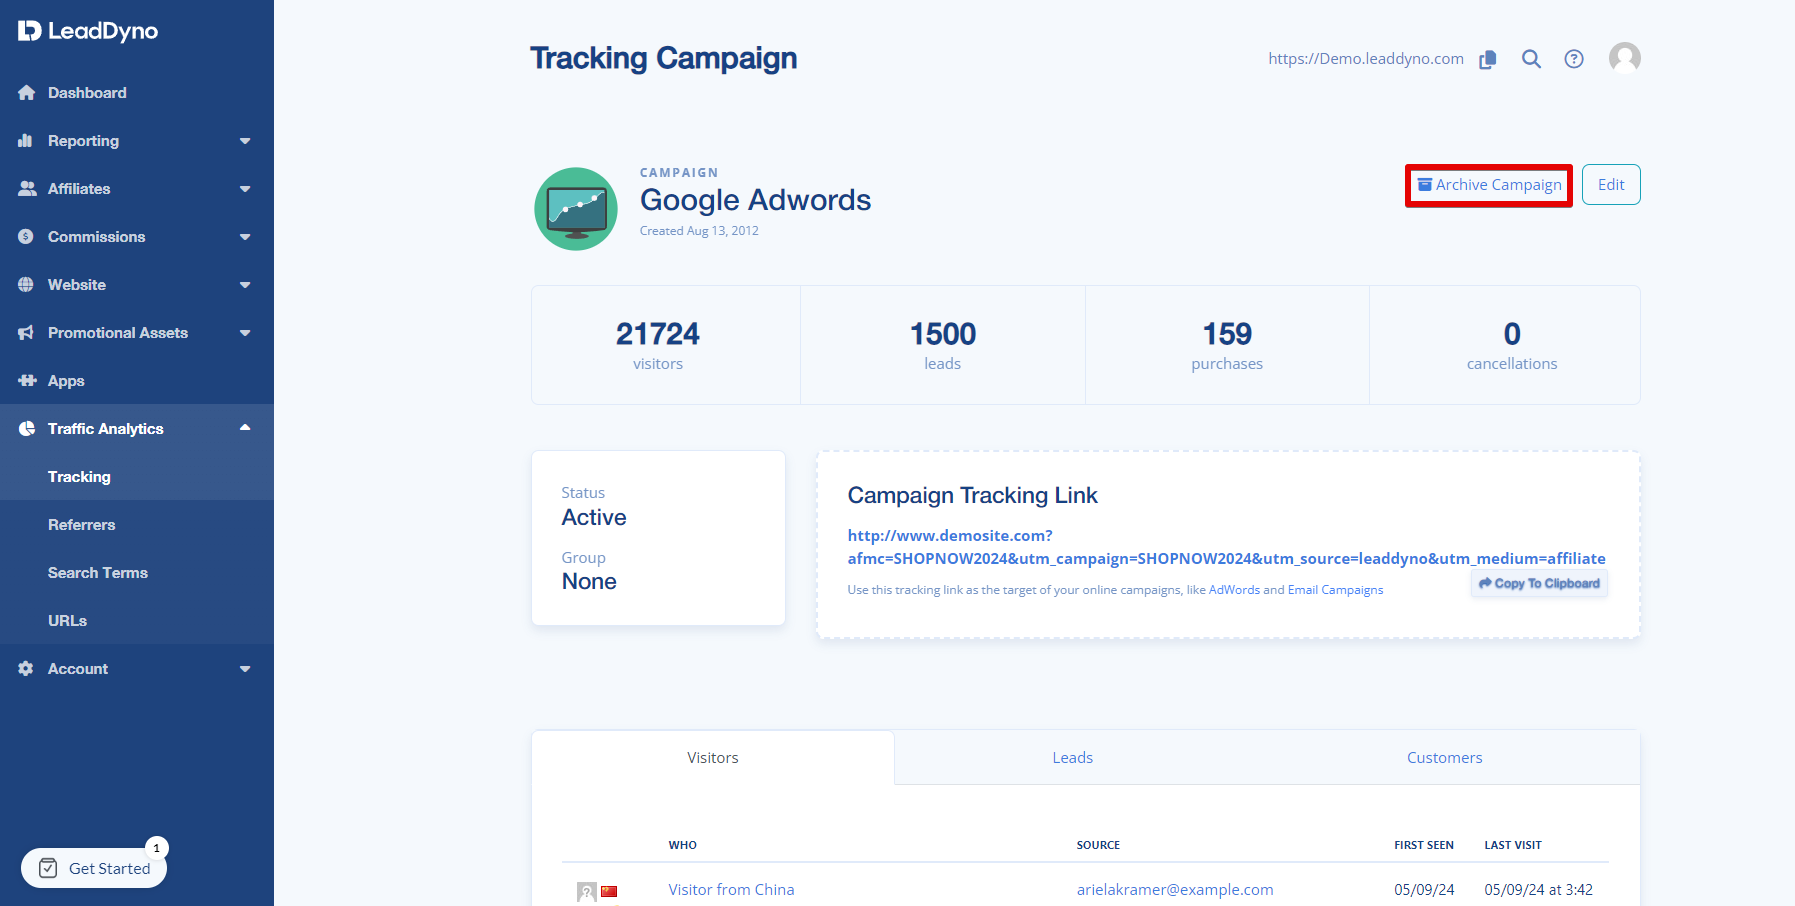The width and height of the screenshot is (1795, 906).
Task: Click the Archive Campaign button
Action: click(x=1489, y=185)
